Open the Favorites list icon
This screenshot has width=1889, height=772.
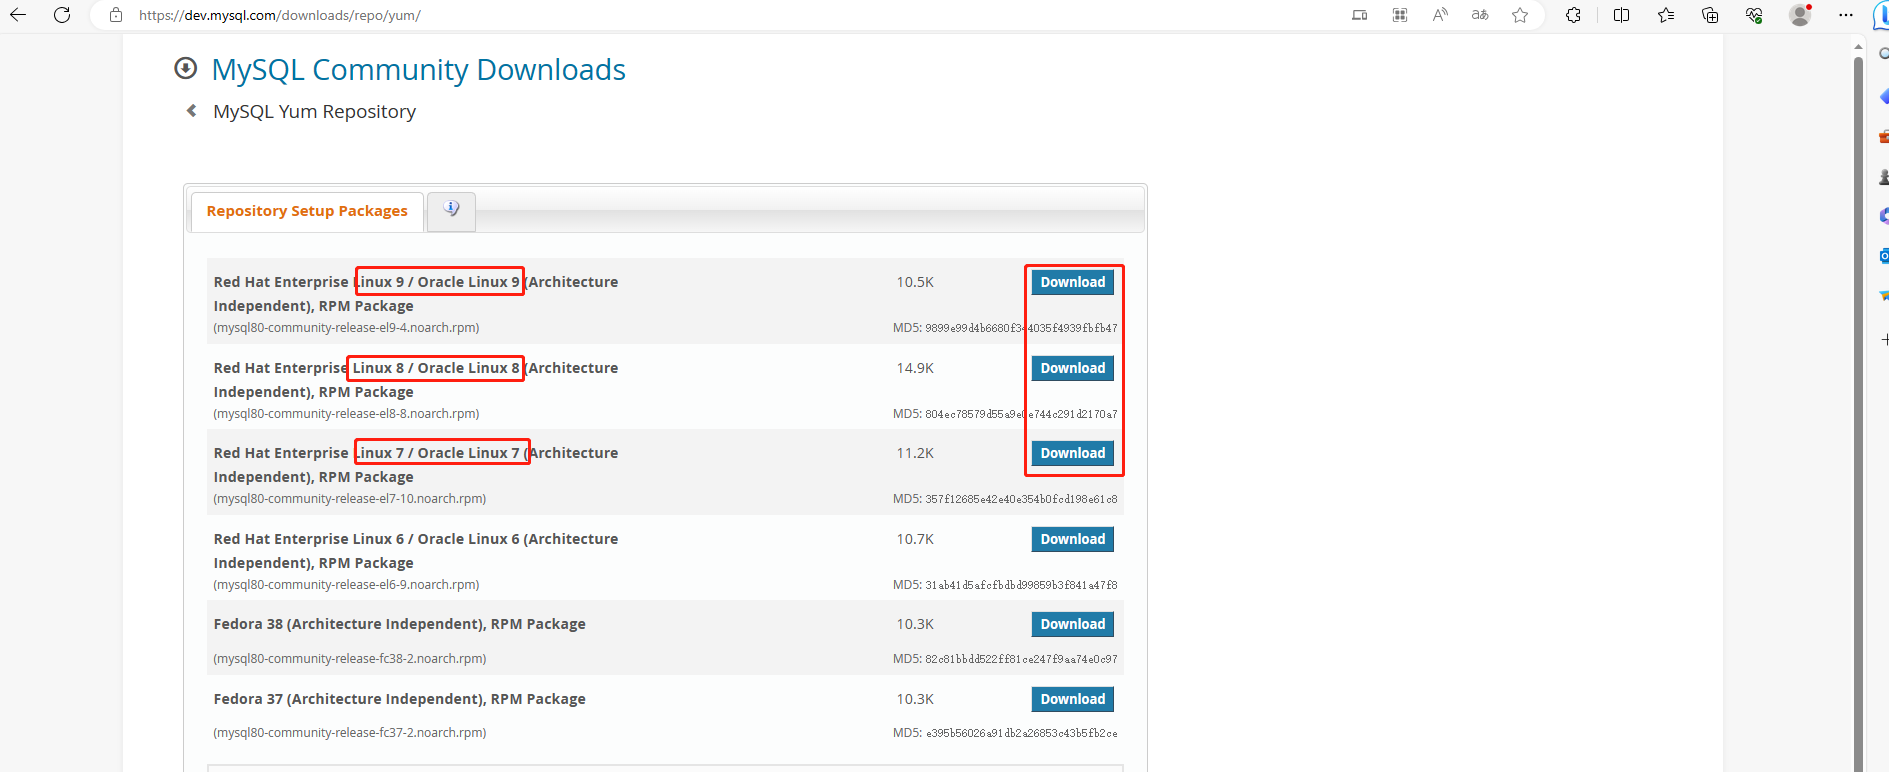(x=1666, y=15)
